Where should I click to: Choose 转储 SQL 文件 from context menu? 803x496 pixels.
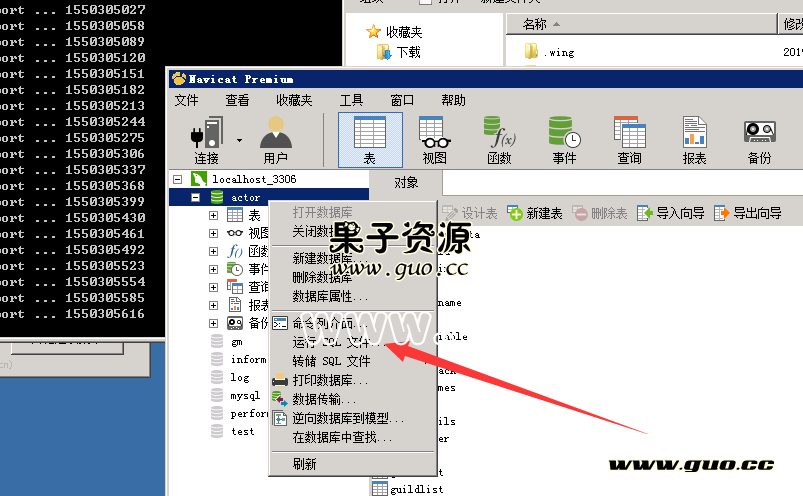pyautogui.click(x=352, y=361)
